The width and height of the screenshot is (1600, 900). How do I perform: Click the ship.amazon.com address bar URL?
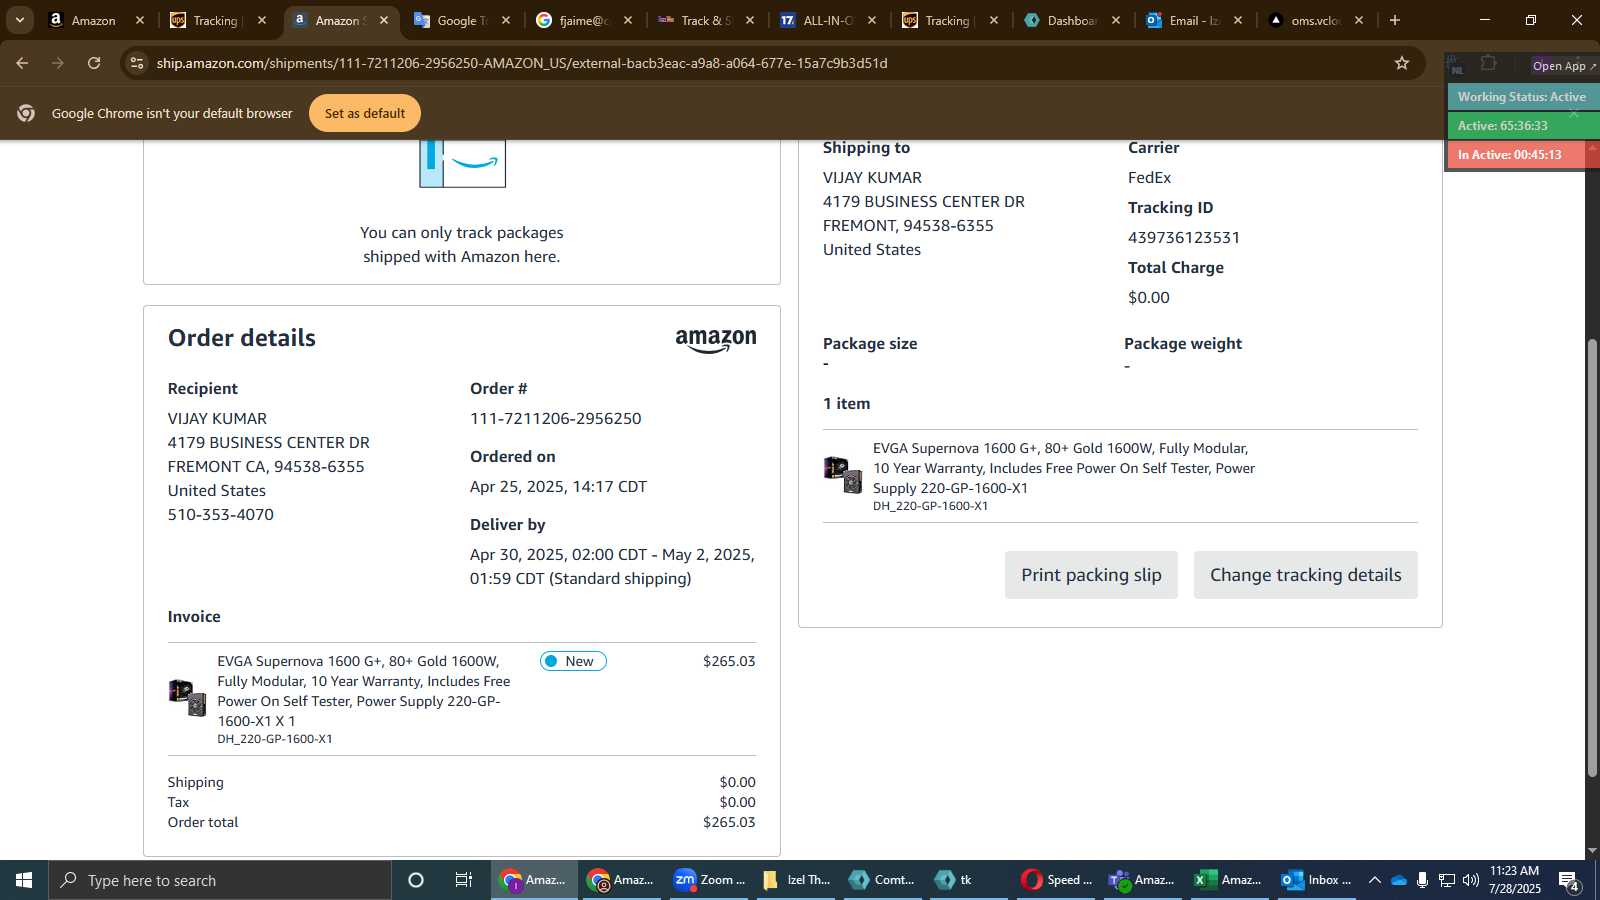(522, 63)
